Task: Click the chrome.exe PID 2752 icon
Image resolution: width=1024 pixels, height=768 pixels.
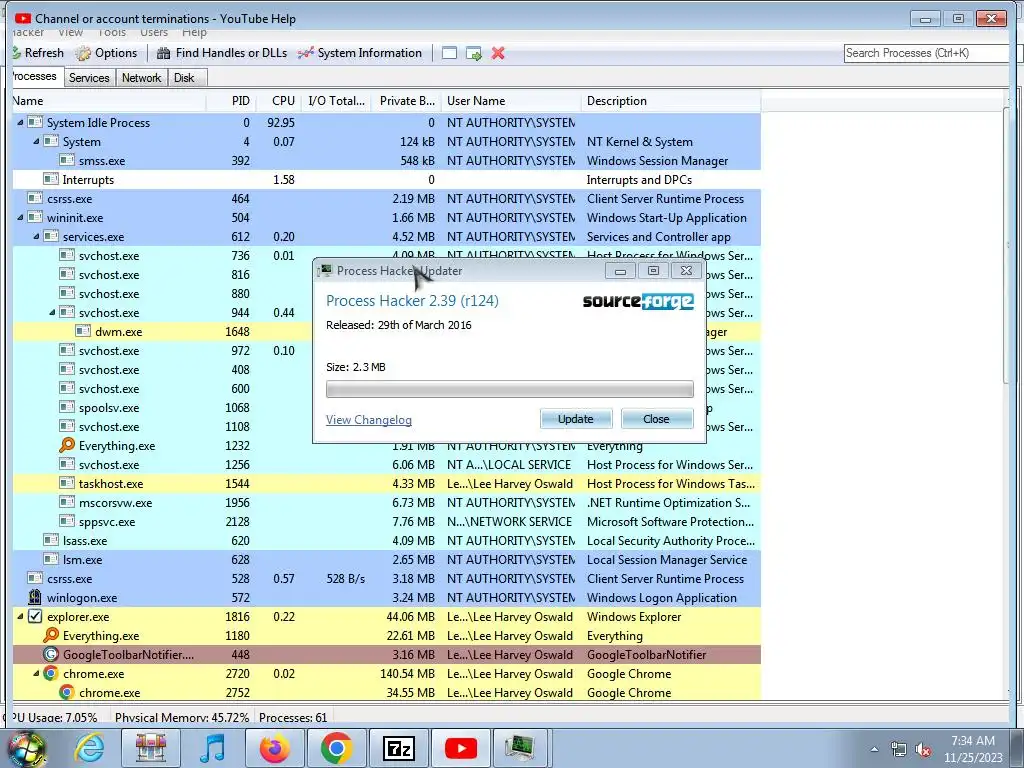Action: click(67, 692)
